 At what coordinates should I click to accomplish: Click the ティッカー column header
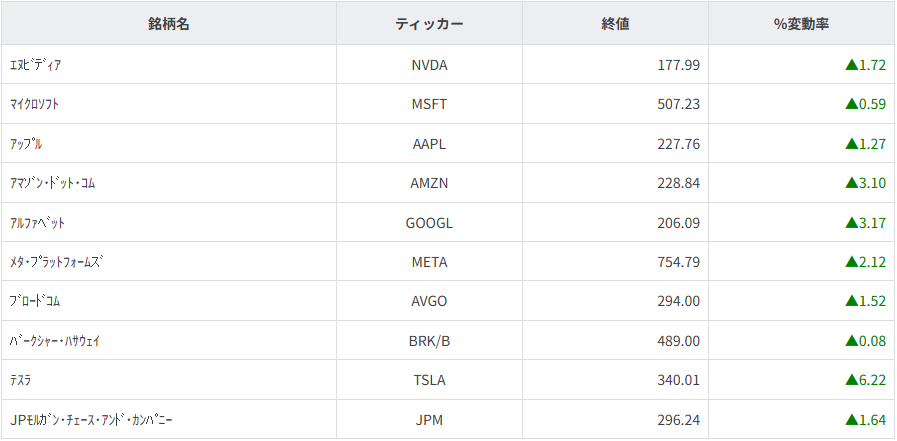point(429,24)
